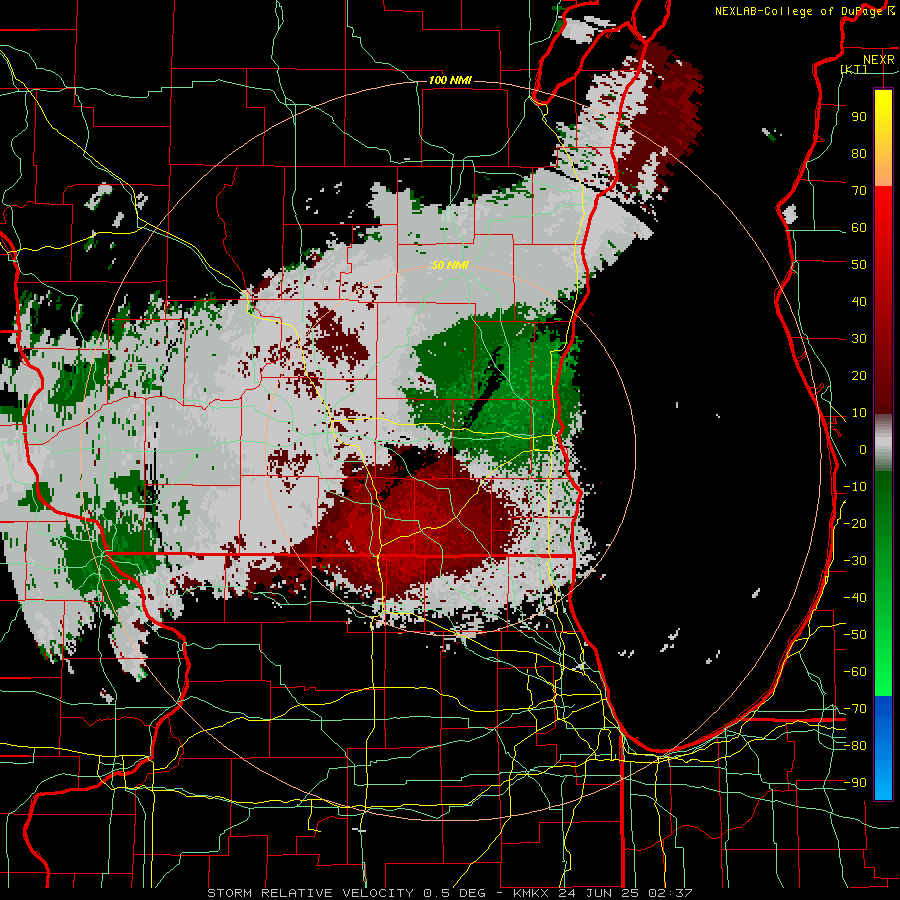This screenshot has height=900, width=900.
Task: Click the KMKX 24 JUN 25 02:37 timestamp
Action: pyautogui.click(x=603, y=893)
